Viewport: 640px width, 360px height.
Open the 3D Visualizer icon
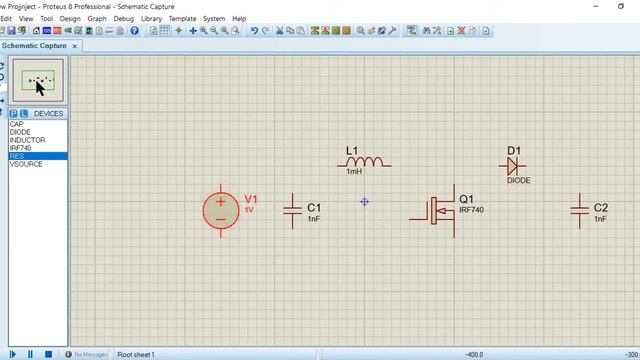pos(68,31)
